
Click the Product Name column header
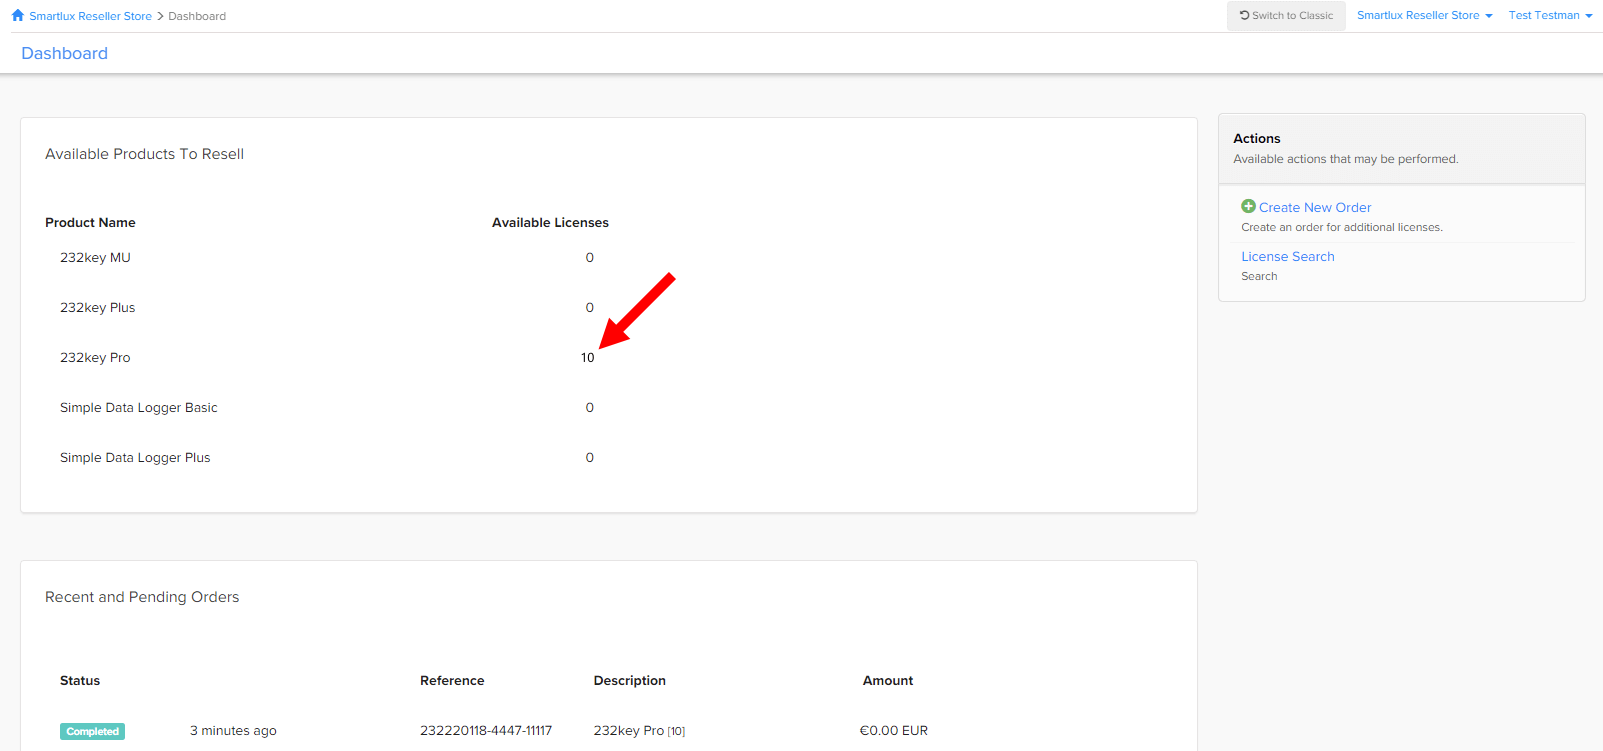point(90,222)
